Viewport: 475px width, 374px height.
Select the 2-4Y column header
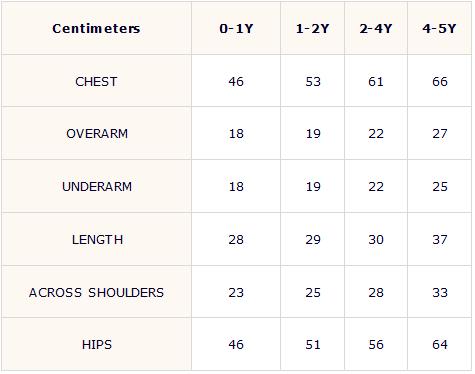click(x=376, y=29)
